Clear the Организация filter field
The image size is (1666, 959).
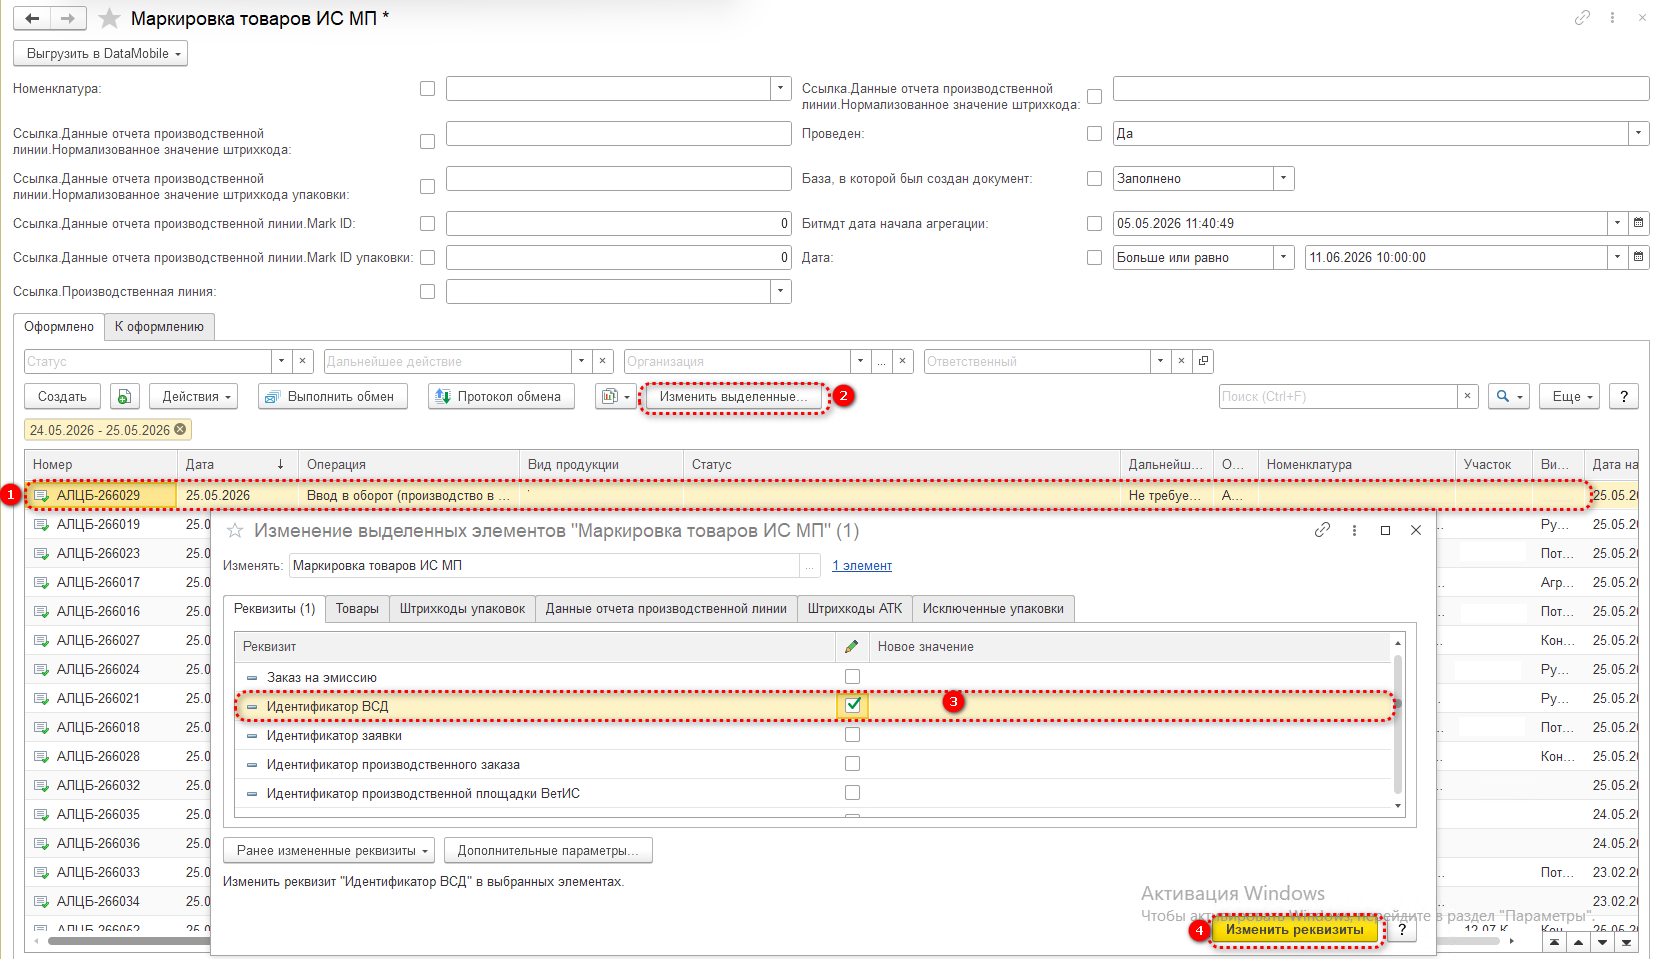point(903,361)
